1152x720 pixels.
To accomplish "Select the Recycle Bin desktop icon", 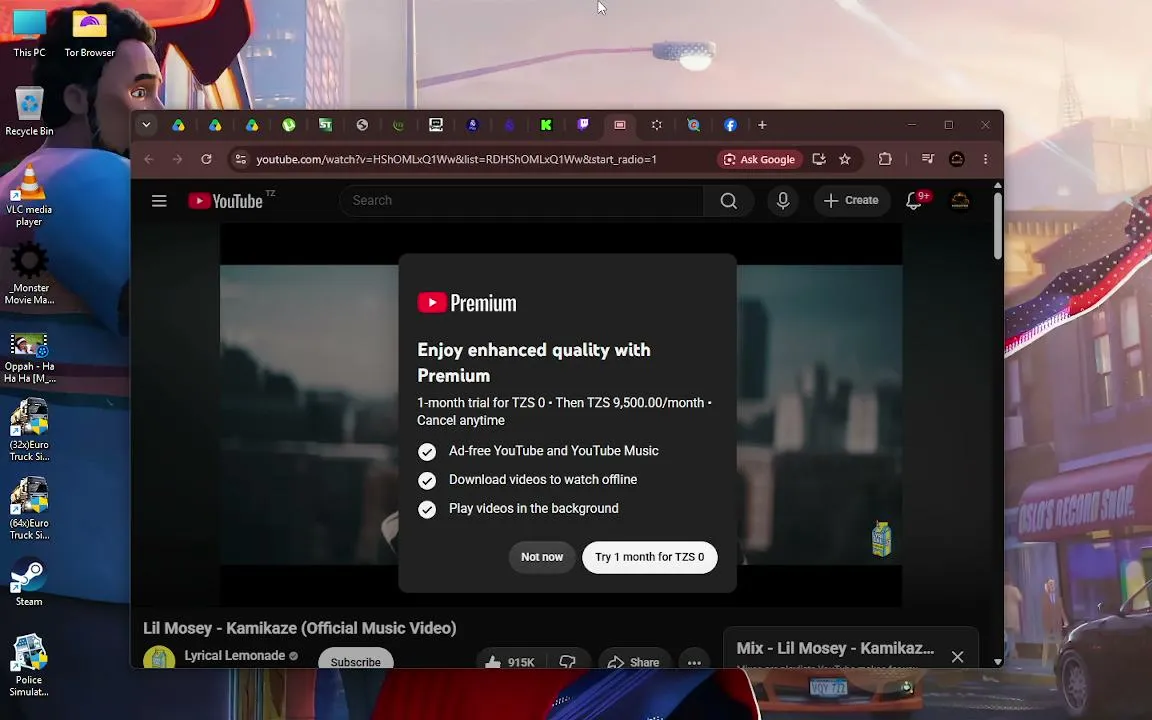I will [29, 112].
